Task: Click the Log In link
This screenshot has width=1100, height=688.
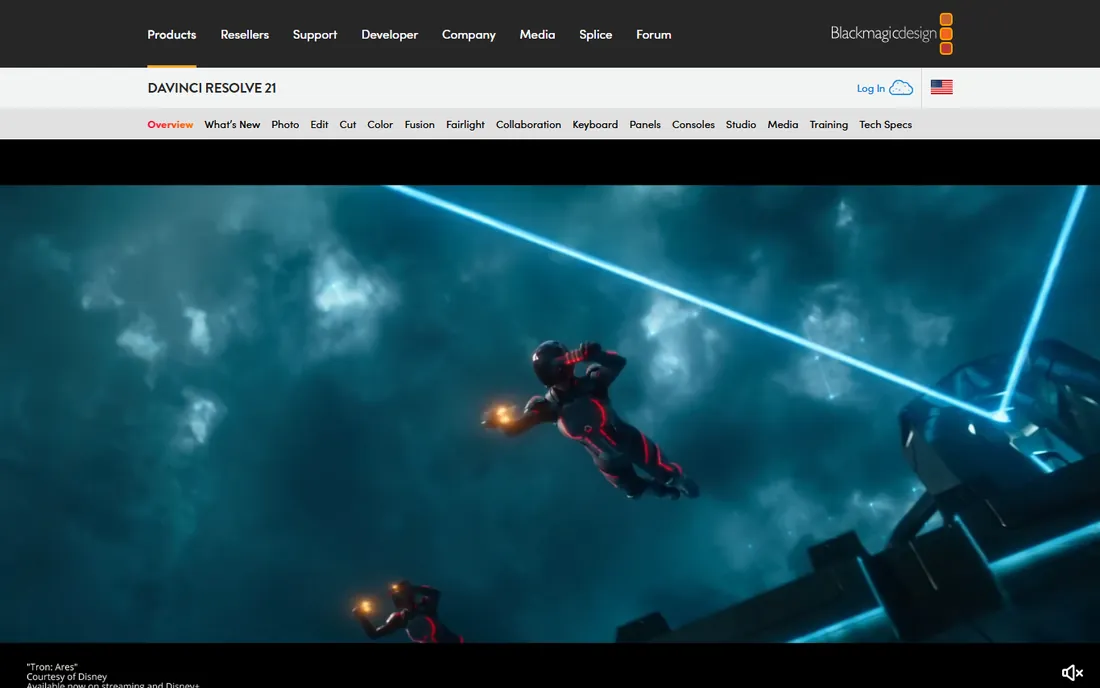Action: click(x=871, y=88)
